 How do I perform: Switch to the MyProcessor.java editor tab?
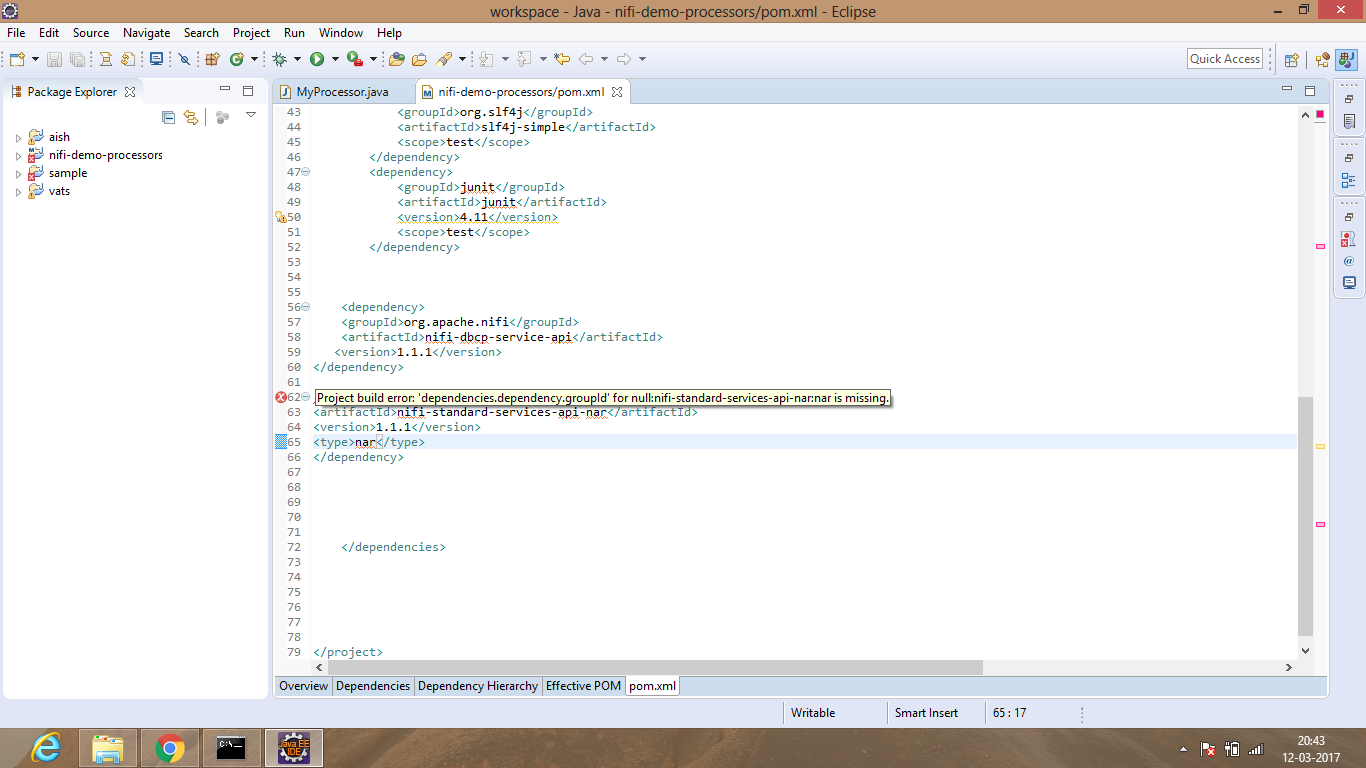[341, 92]
